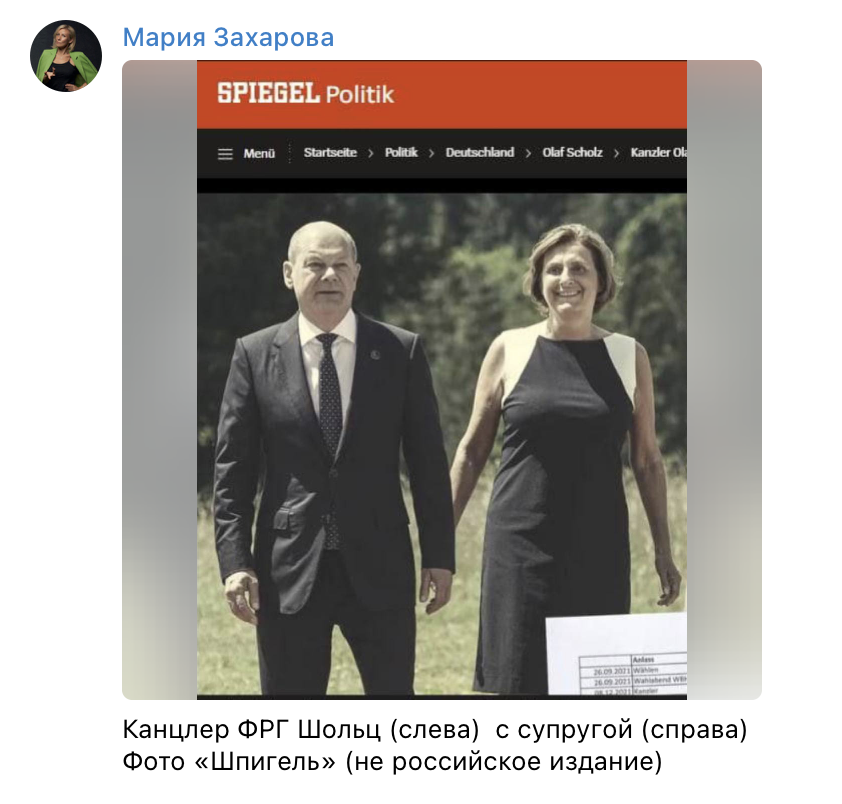The width and height of the screenshot is (842, 804).
Task: Click the chevron after the Politik breadcrumb
Action: pos(431,154)
